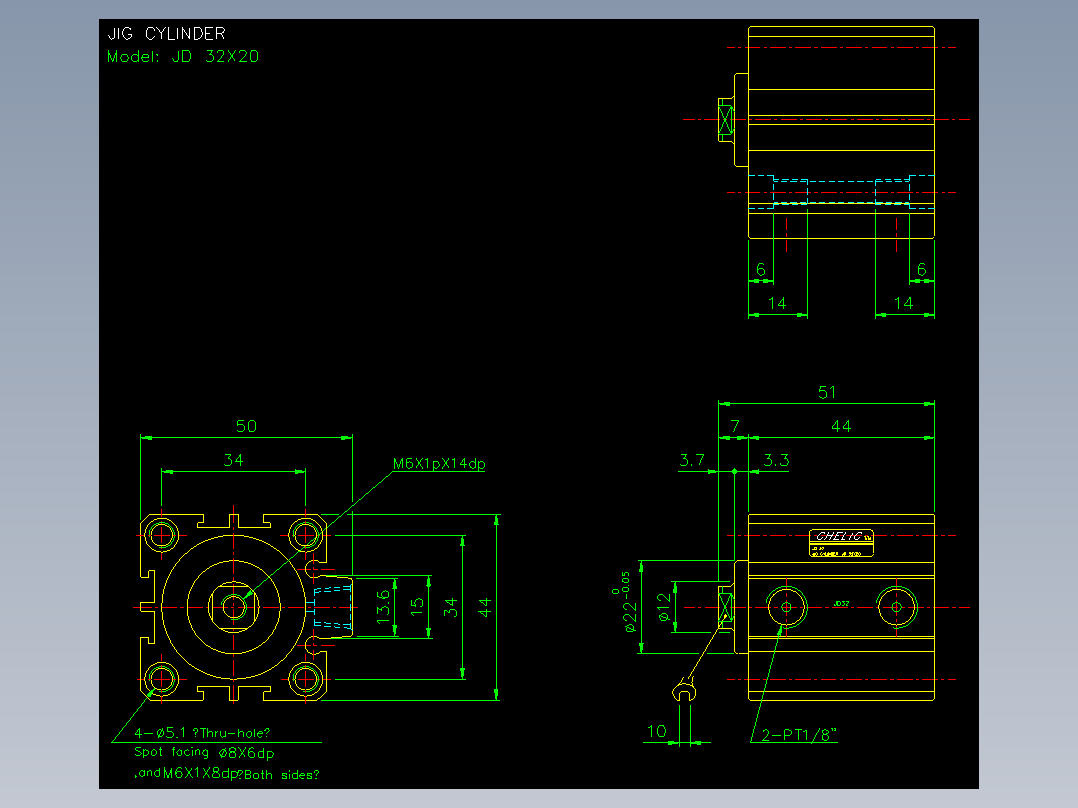
Task: Click the ø12 rod diameter dimension
Action: point(664,607)
